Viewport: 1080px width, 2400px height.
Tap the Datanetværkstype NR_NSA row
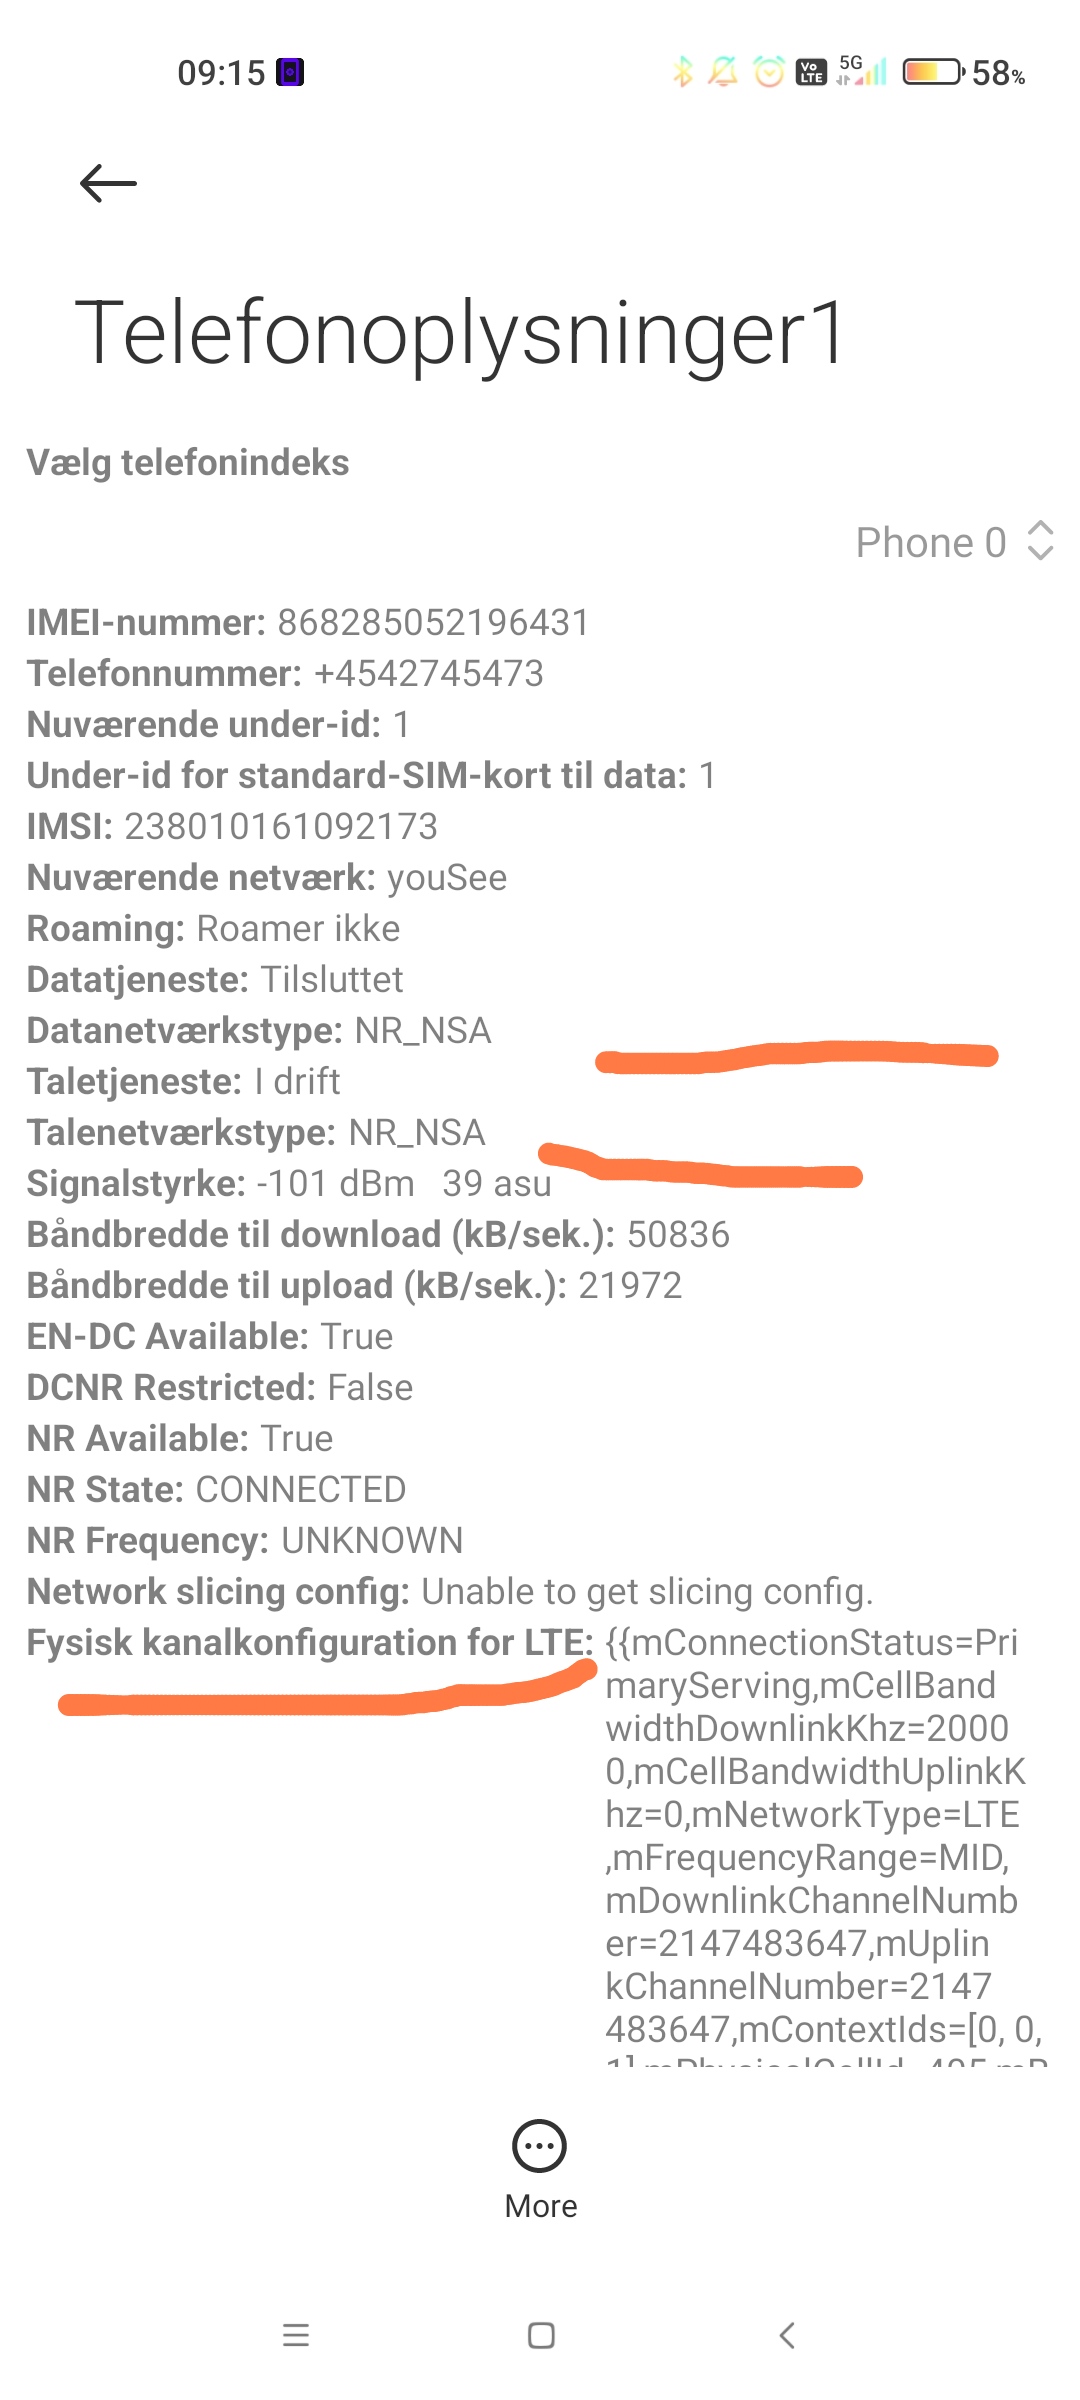tap(259, 1030)
